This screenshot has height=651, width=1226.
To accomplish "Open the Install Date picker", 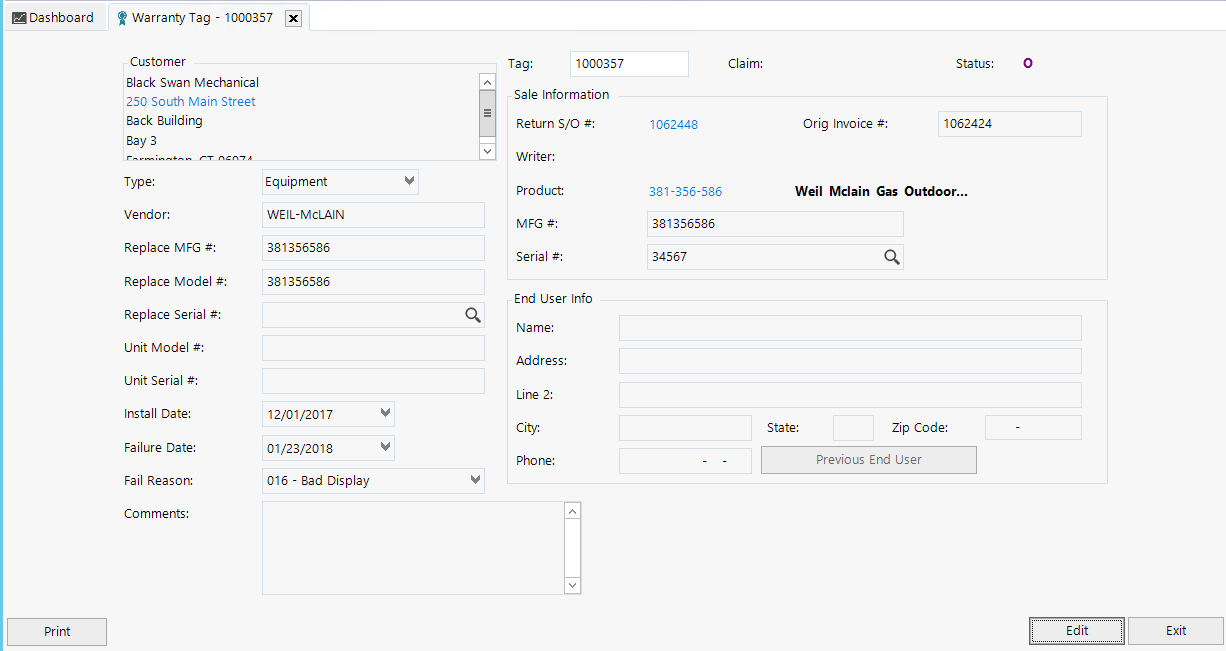I will (386, 413).
